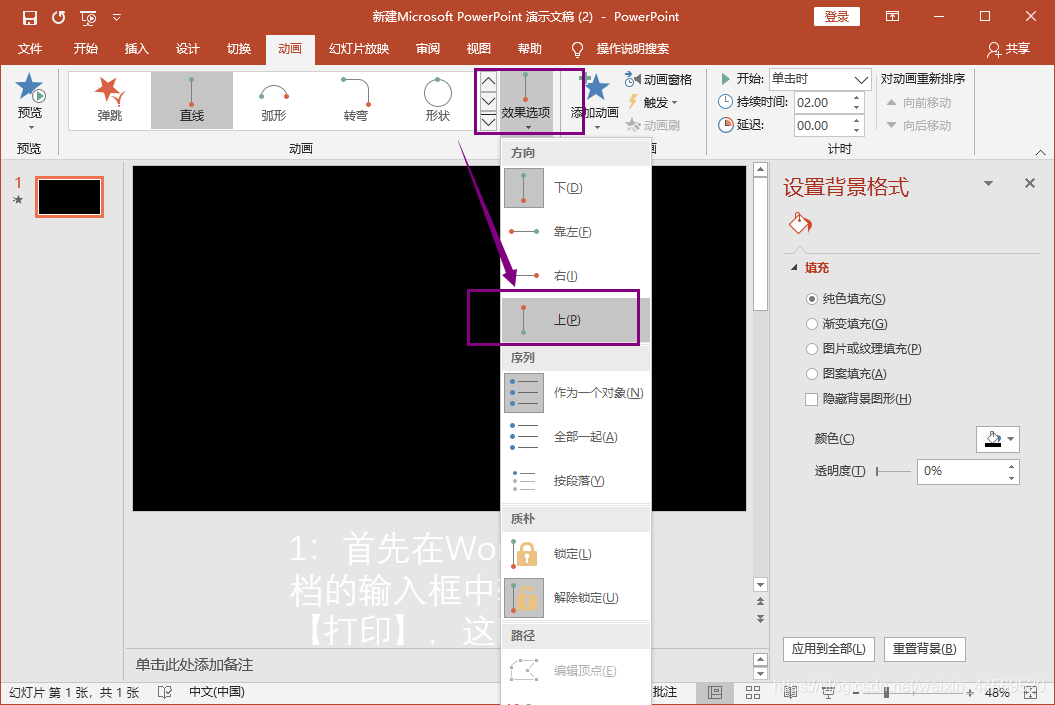Click 重置背景(B) button

[x=924, y=649]
